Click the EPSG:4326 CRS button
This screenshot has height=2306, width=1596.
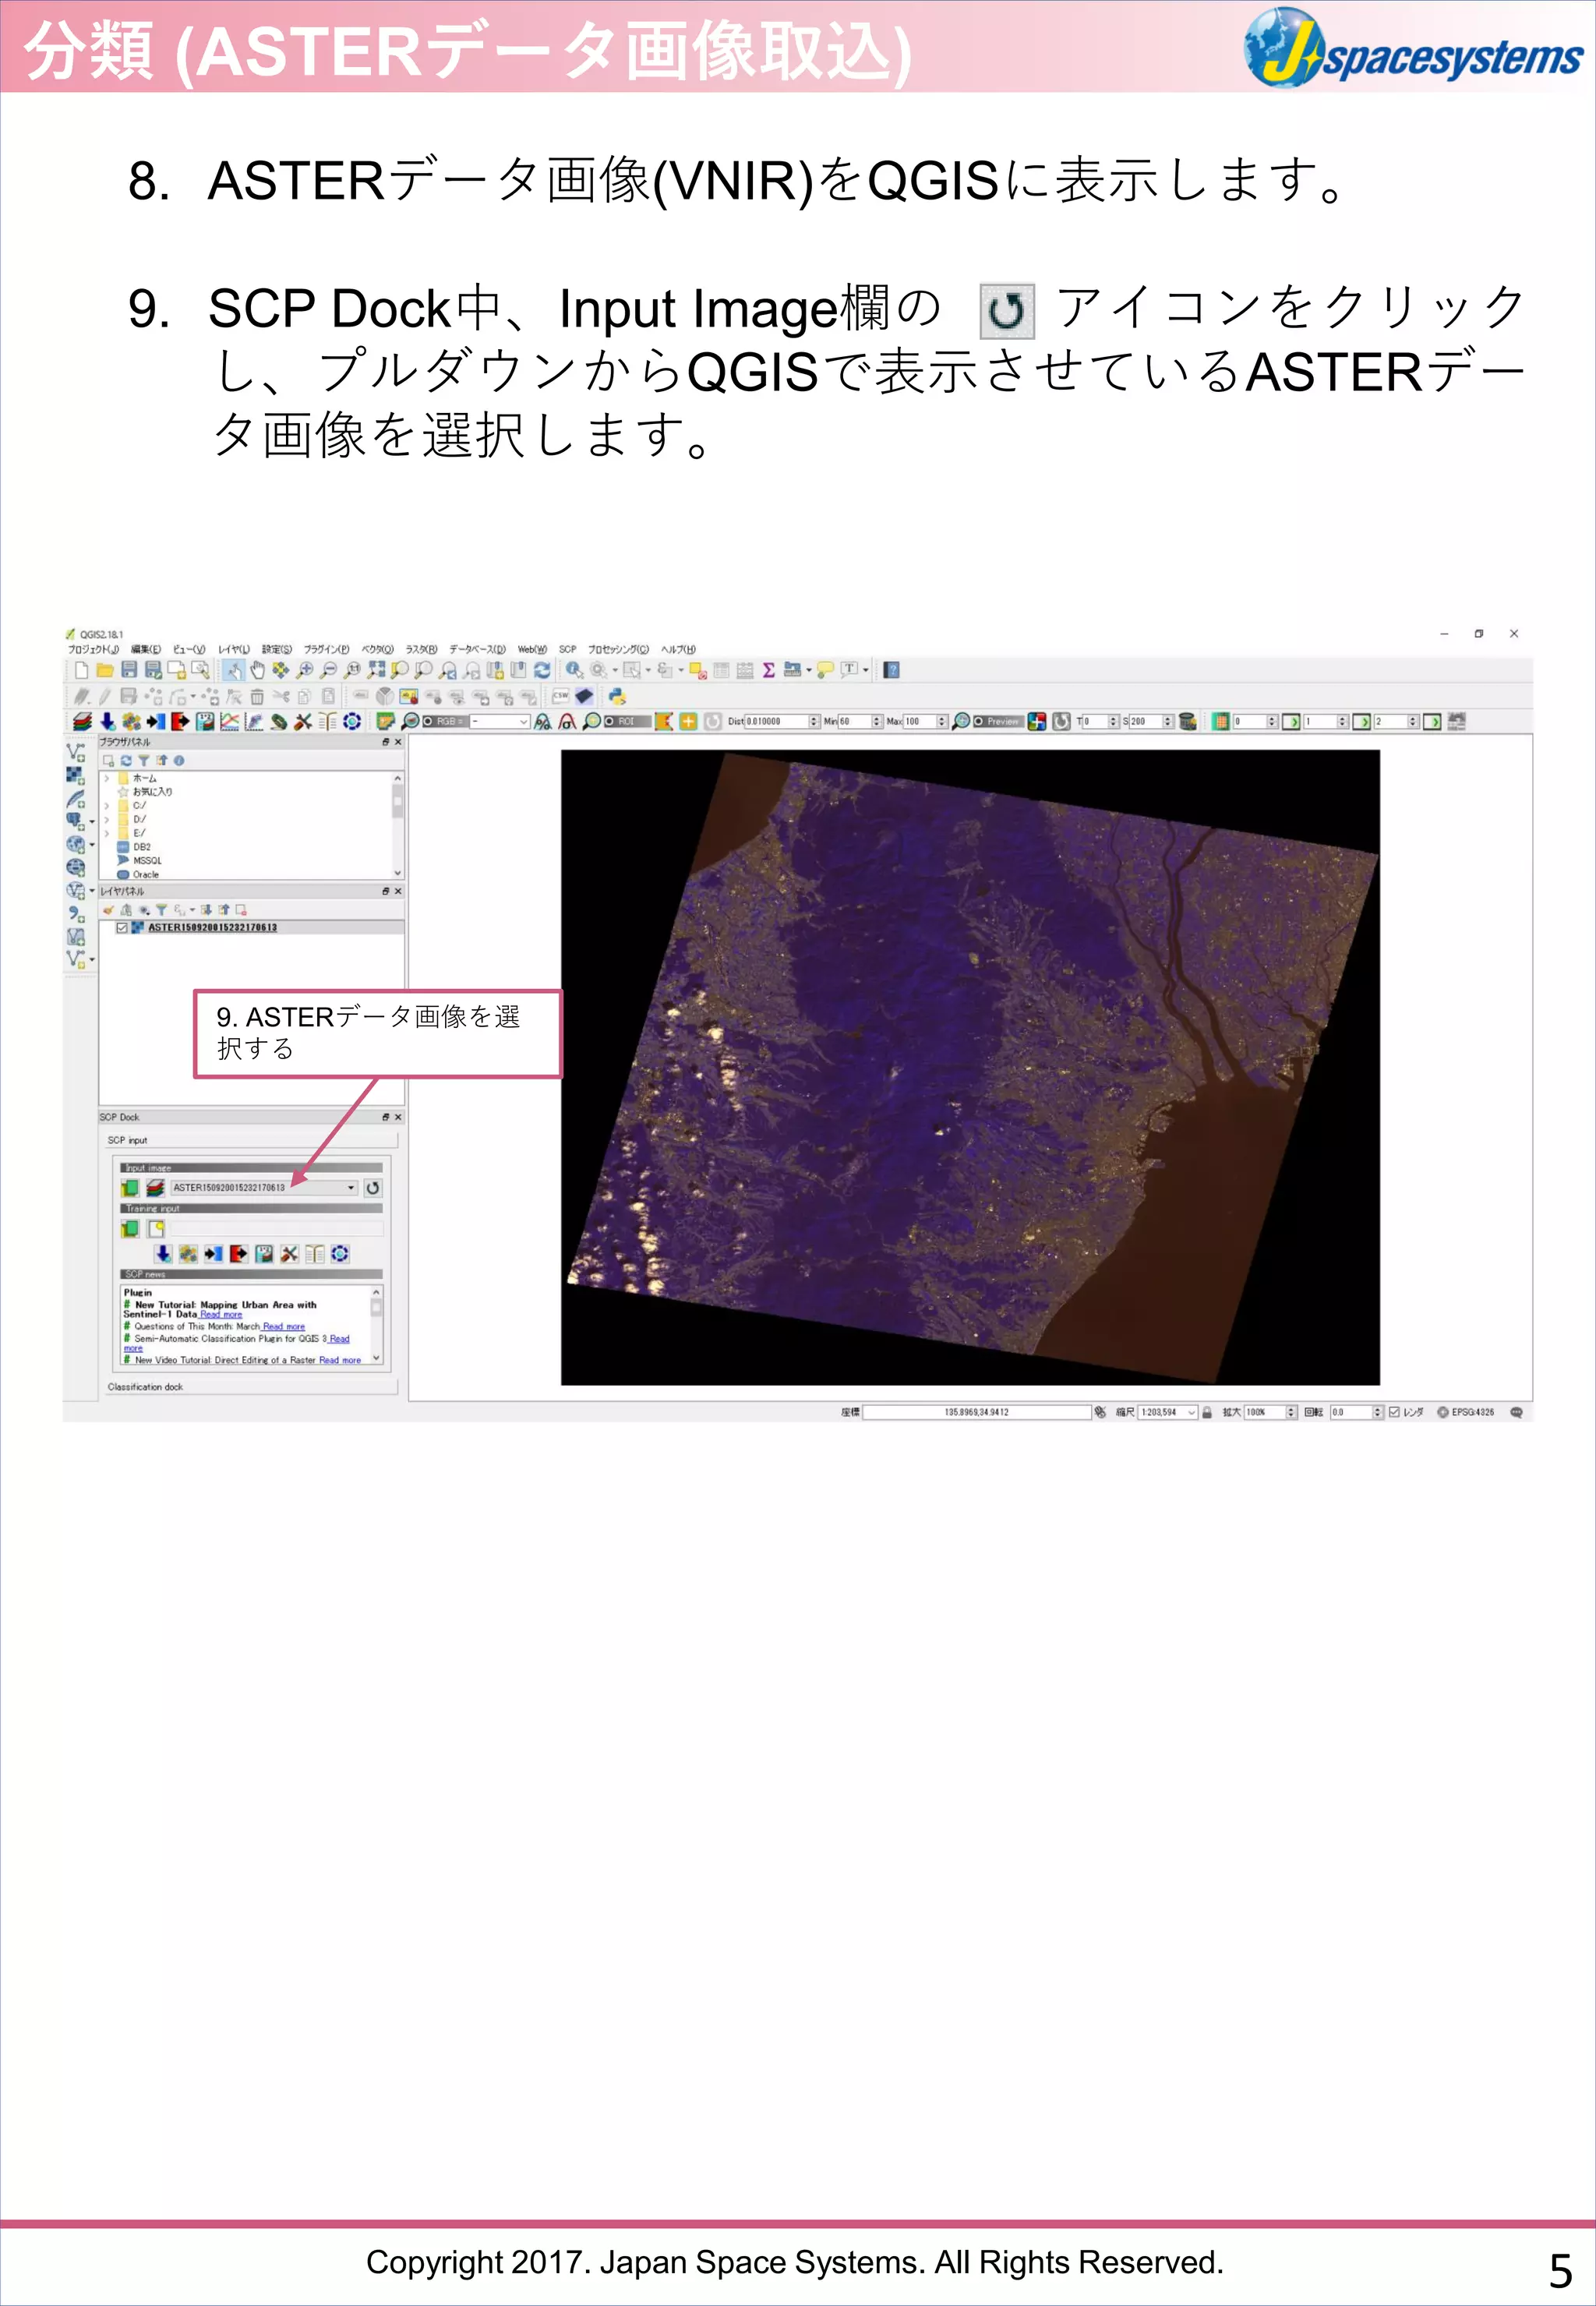tap(1466, 1412)
